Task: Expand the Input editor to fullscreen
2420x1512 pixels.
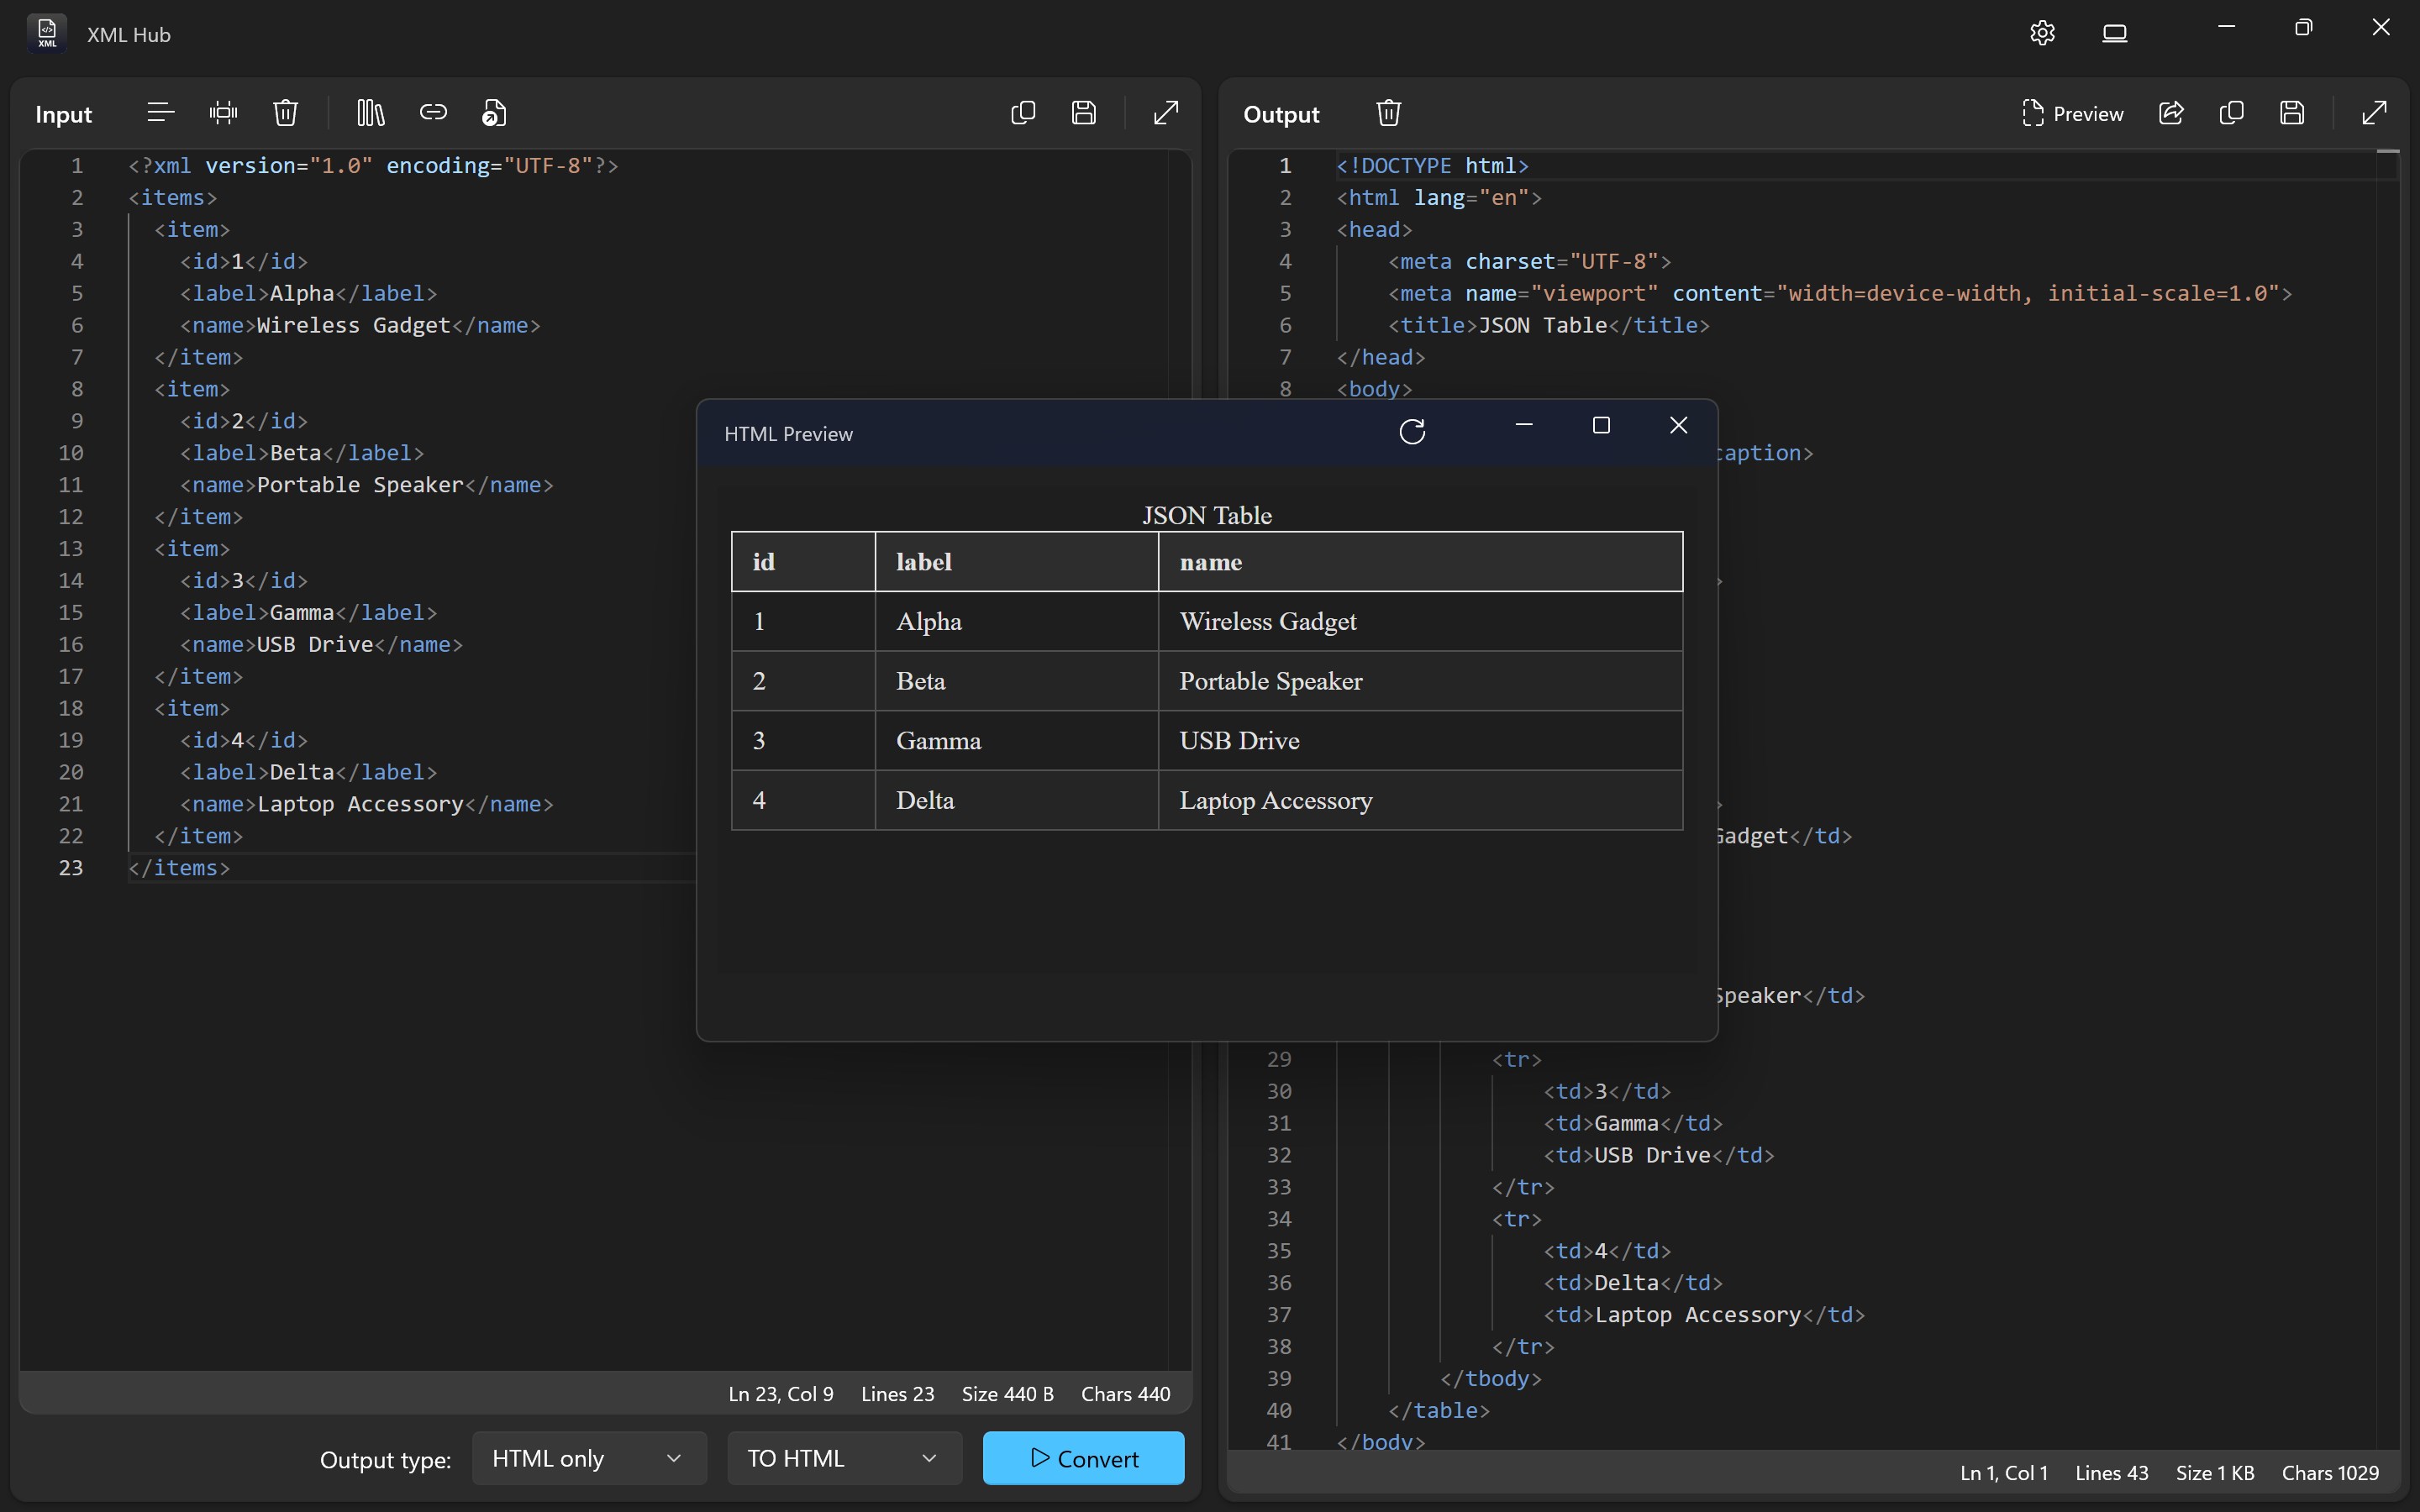Action: pos(1165,112)
